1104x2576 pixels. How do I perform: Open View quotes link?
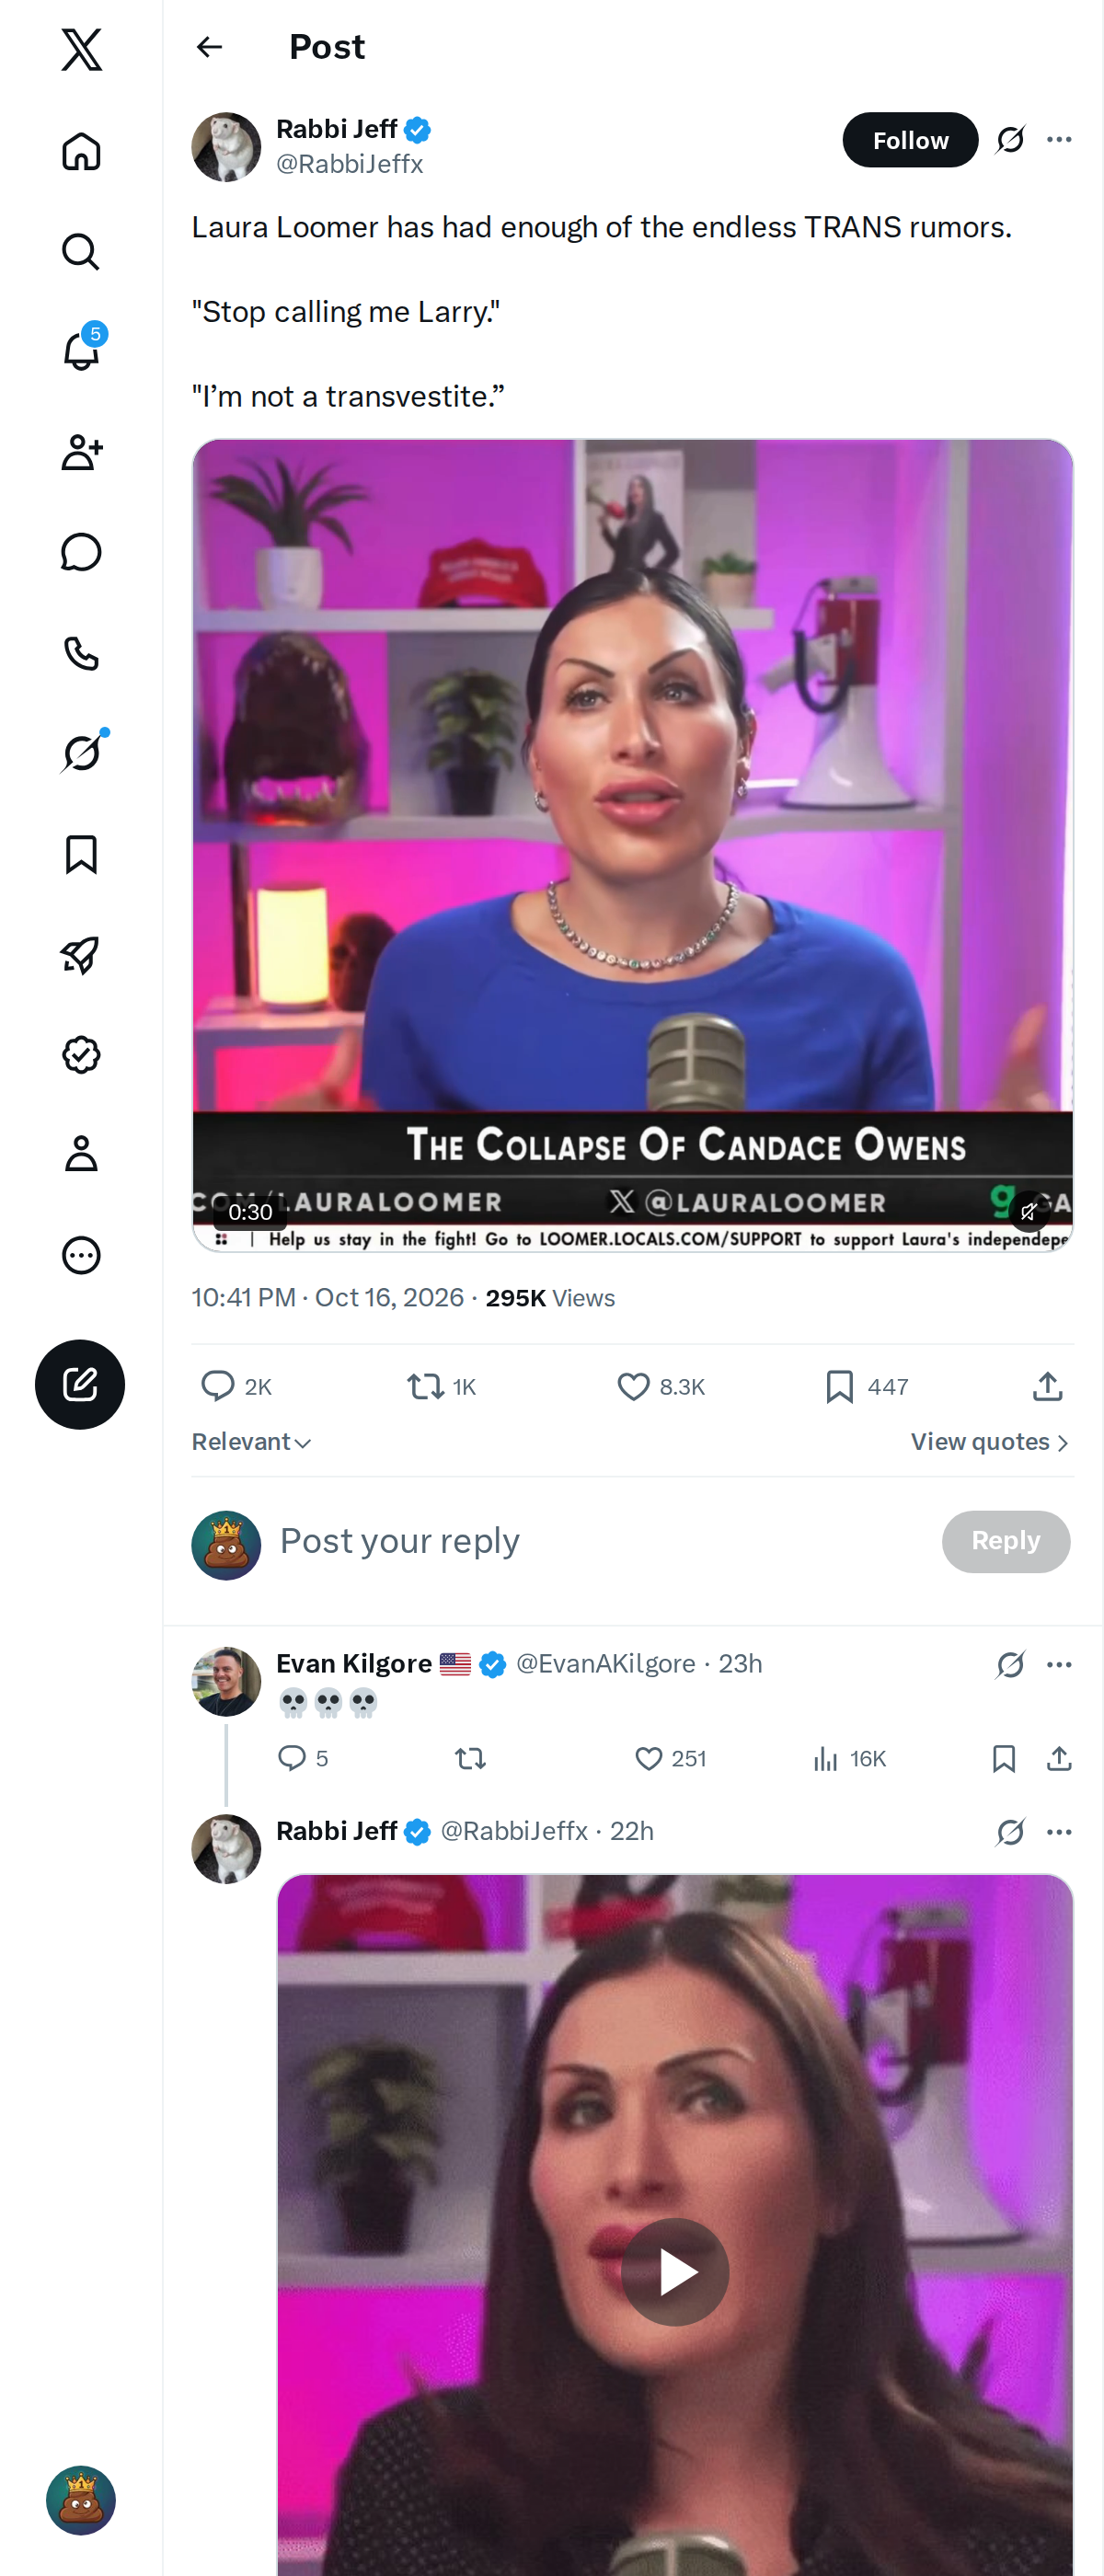click(990, 1441)
